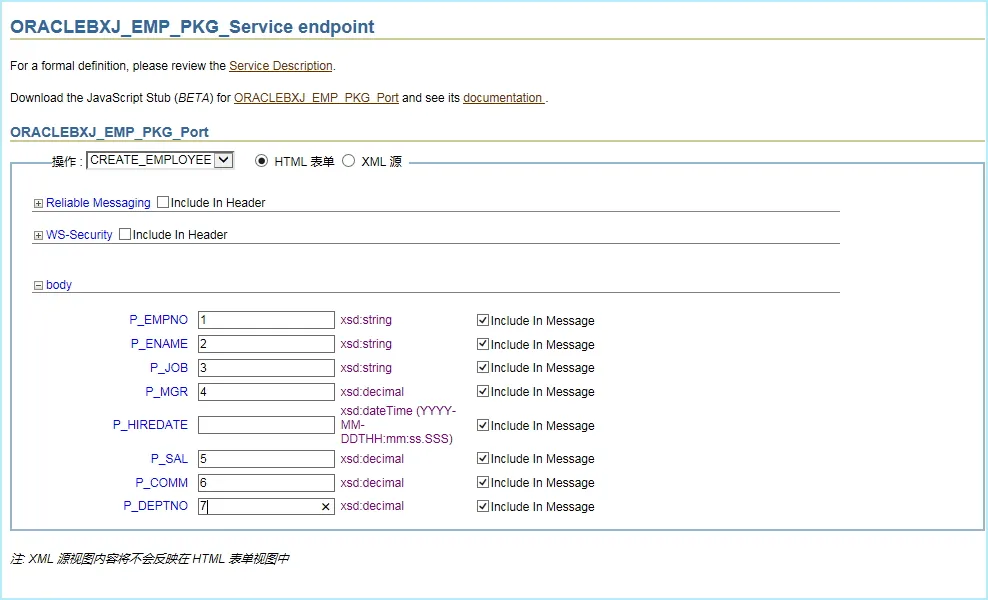Select the HTML 表单 radio button
This screenshot has width=988, height=600.
coord(262,160)
